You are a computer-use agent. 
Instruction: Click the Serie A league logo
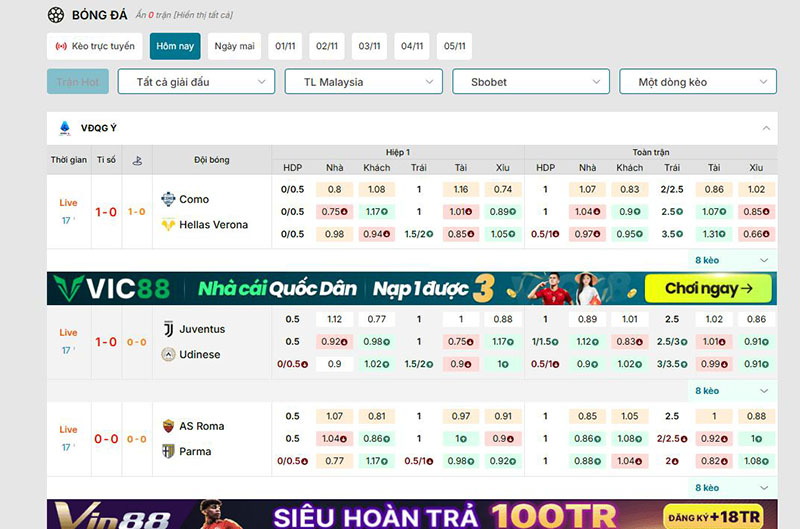coord(65,128)
